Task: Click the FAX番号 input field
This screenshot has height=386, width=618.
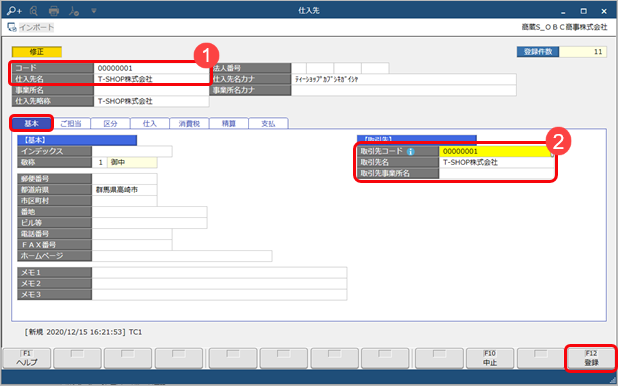Action: pyautogui.click(x=132, y=245)
